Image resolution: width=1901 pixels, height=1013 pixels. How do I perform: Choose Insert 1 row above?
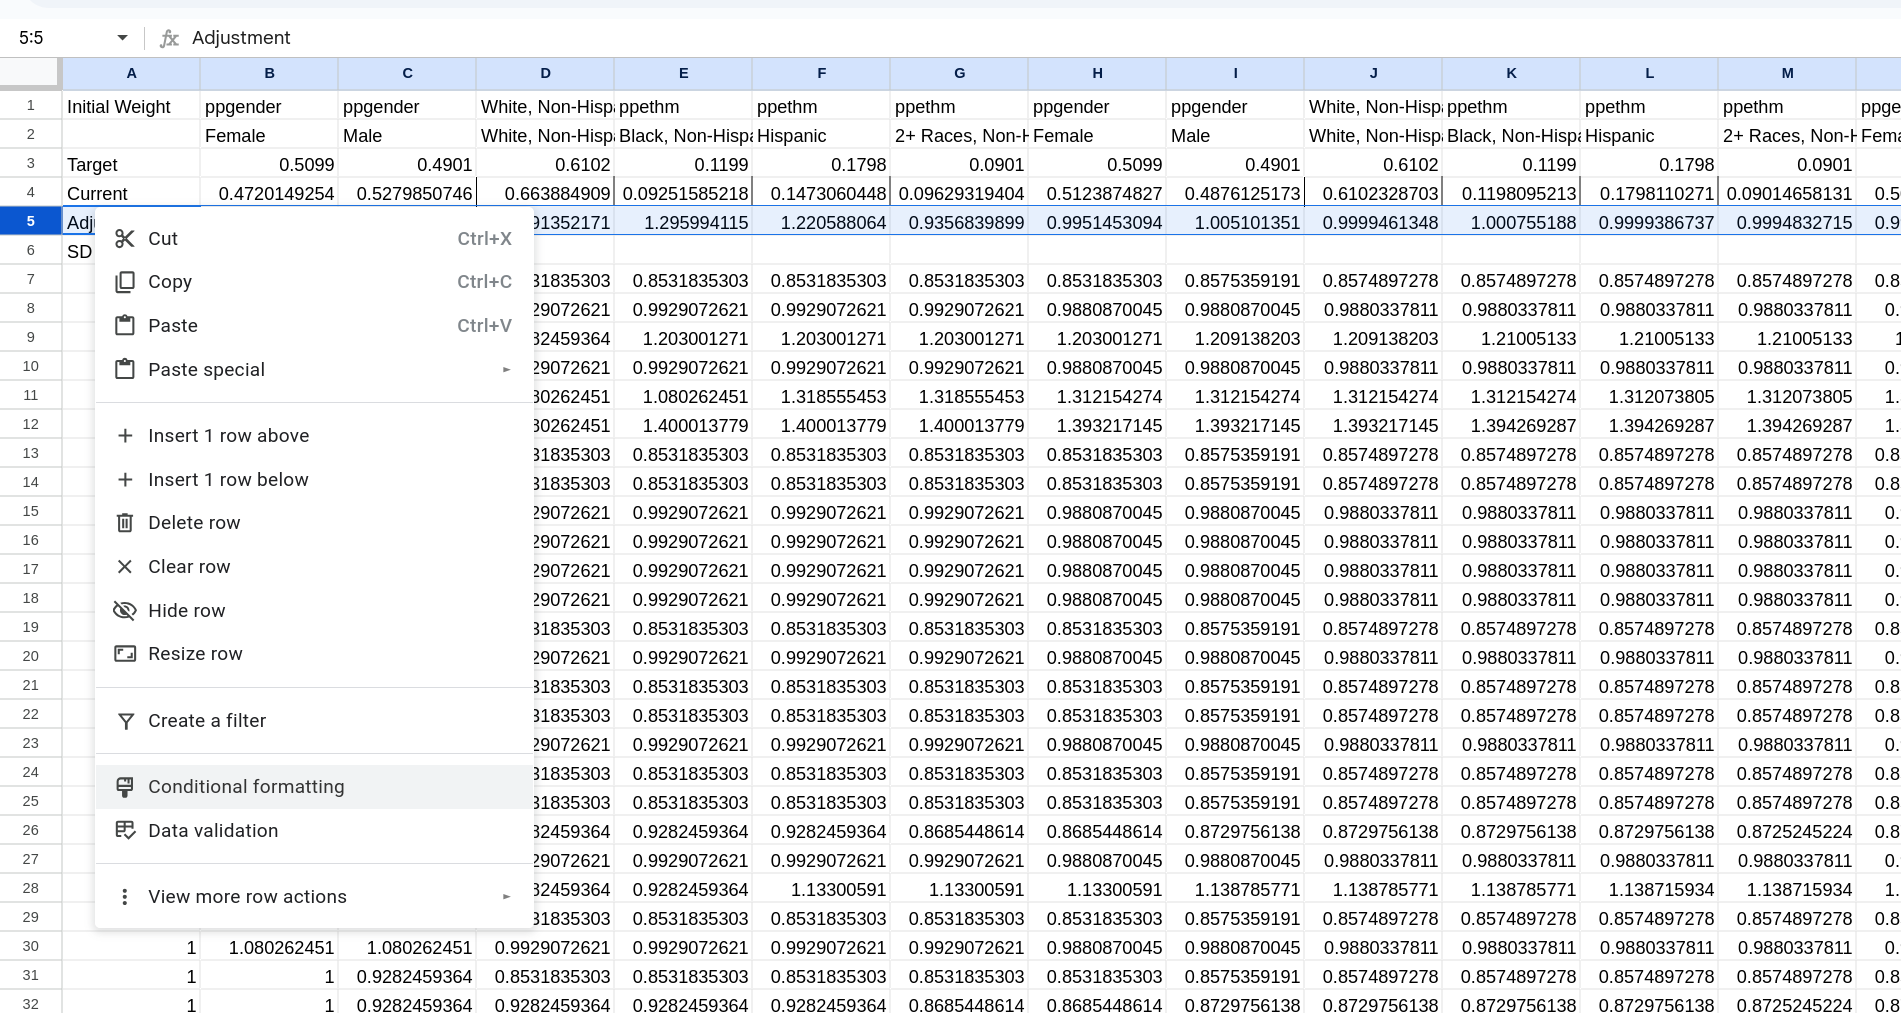tap(229, 436)
